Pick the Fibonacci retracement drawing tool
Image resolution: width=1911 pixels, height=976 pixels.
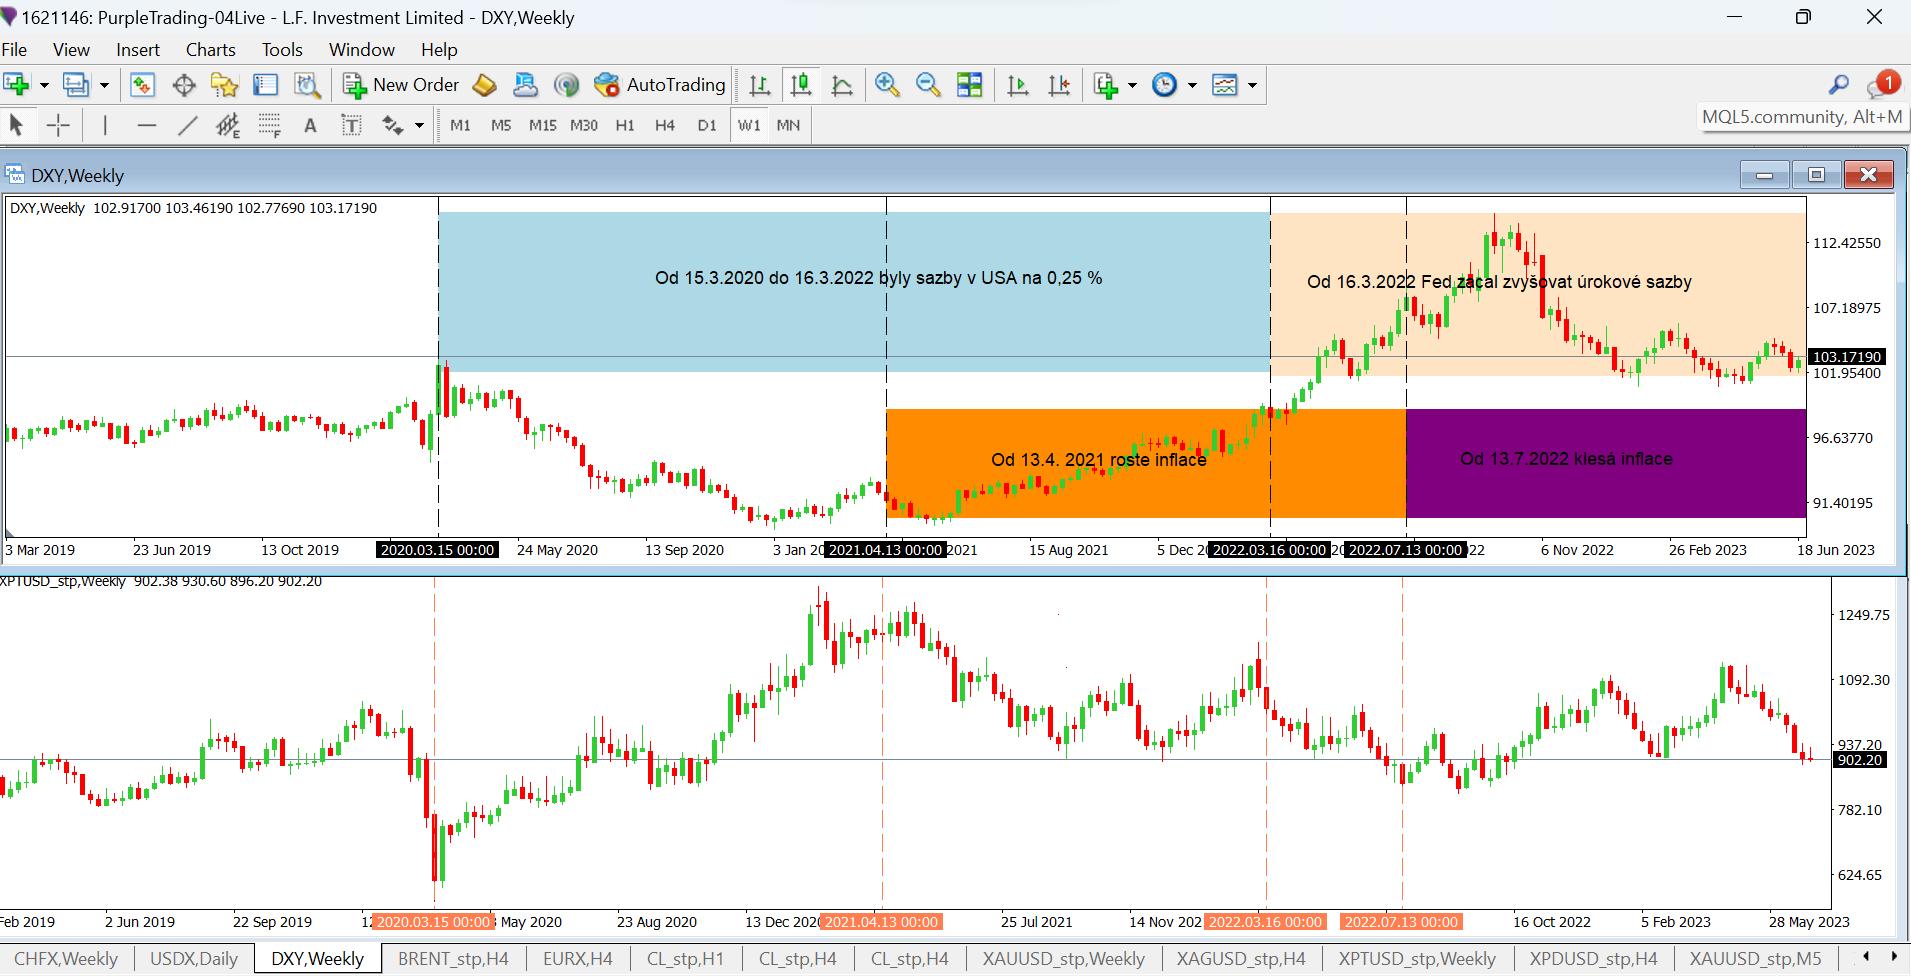pyautogui.click(x=269, y=125)
